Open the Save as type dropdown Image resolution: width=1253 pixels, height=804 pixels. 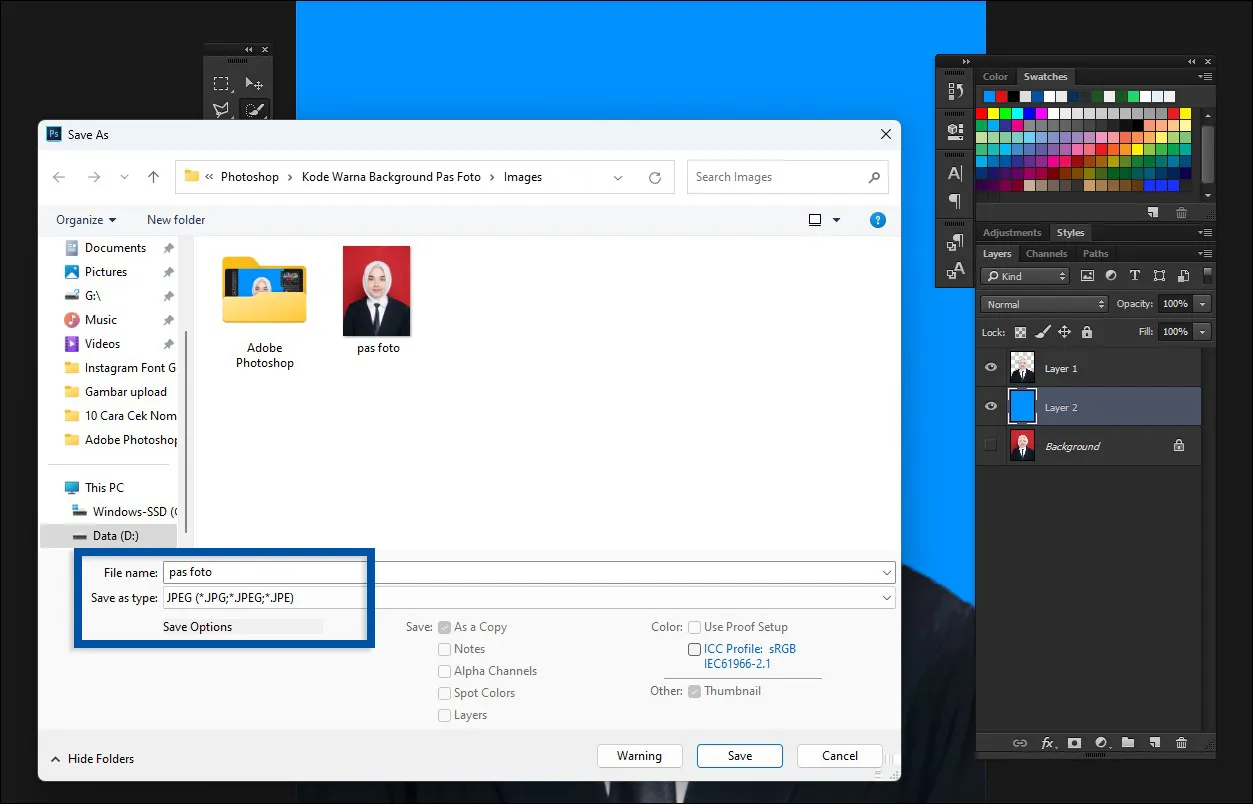pyautogui.click(x=886, y=598)
